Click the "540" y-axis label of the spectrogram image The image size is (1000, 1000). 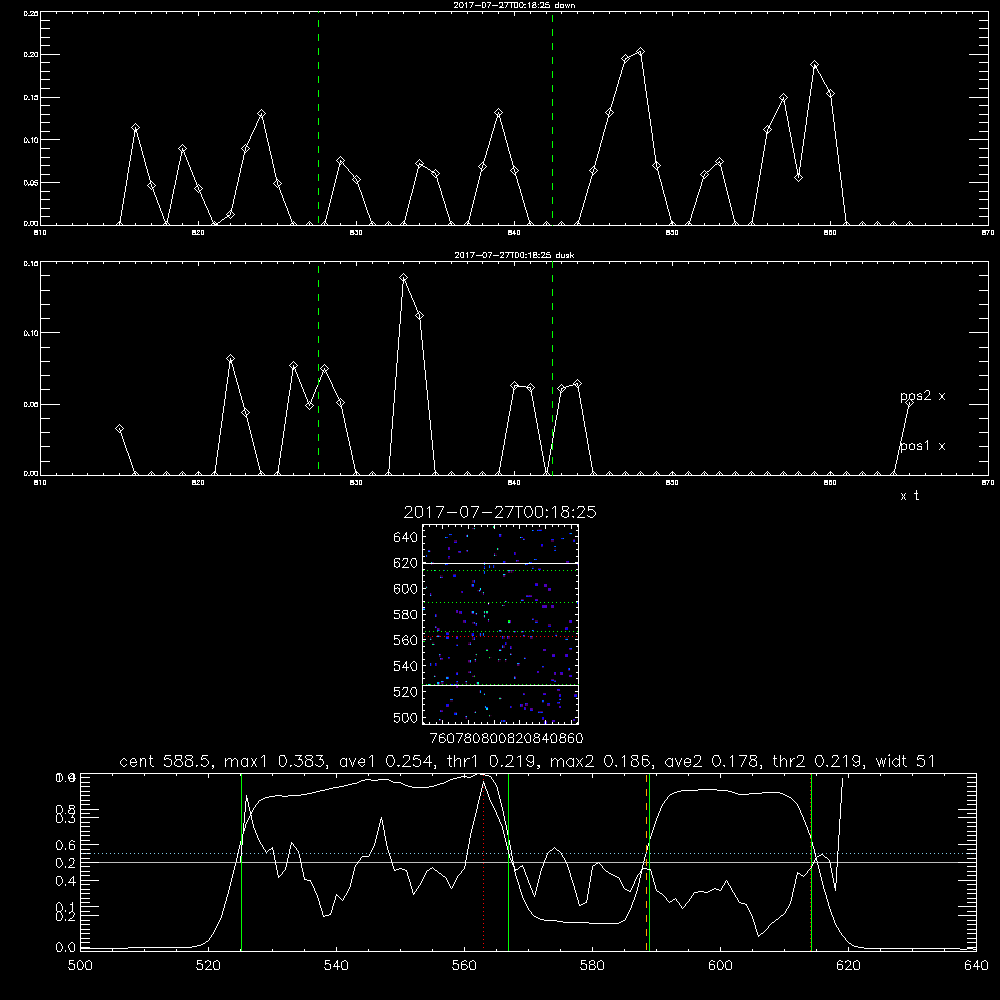406,666
